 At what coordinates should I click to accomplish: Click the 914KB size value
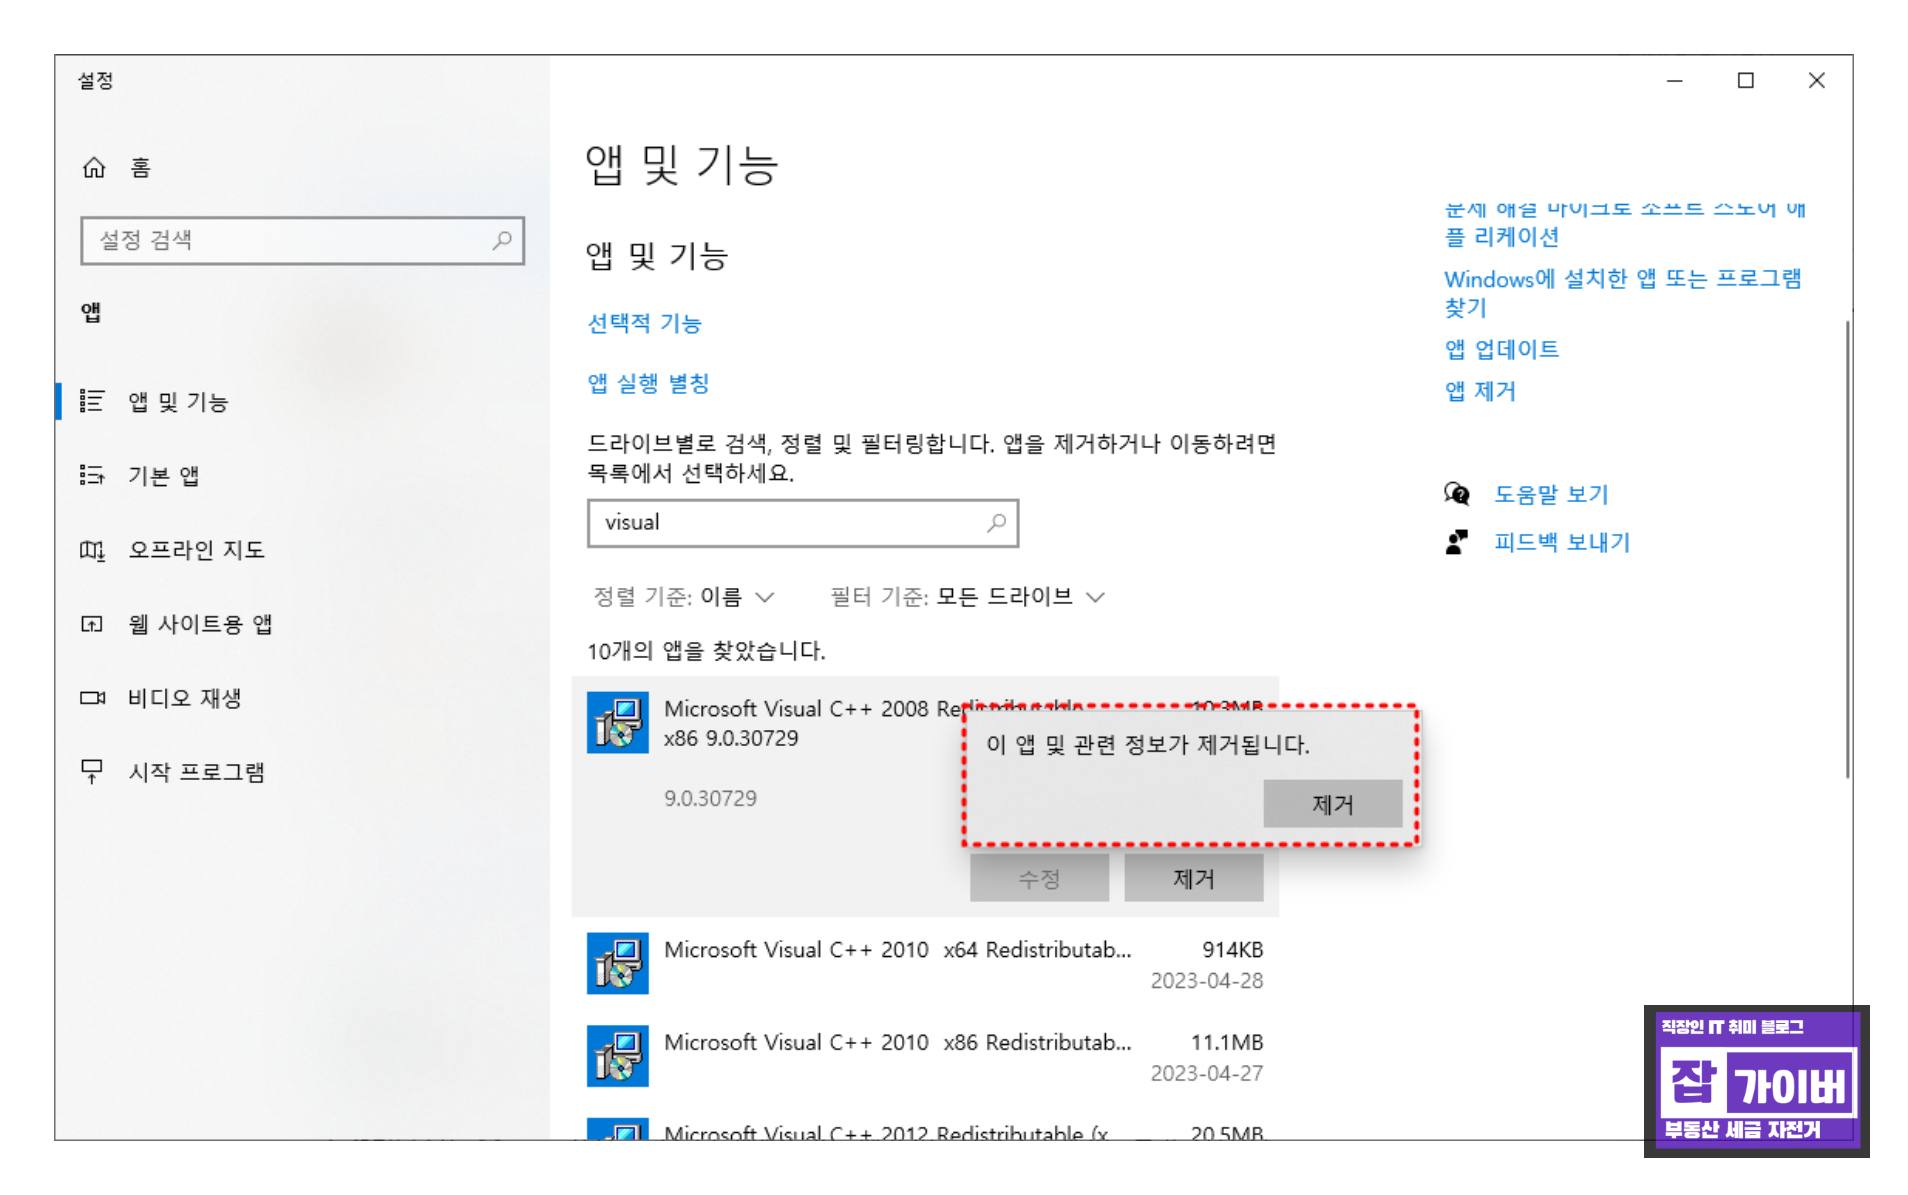pyautogui.click(x=1232, y=949)
